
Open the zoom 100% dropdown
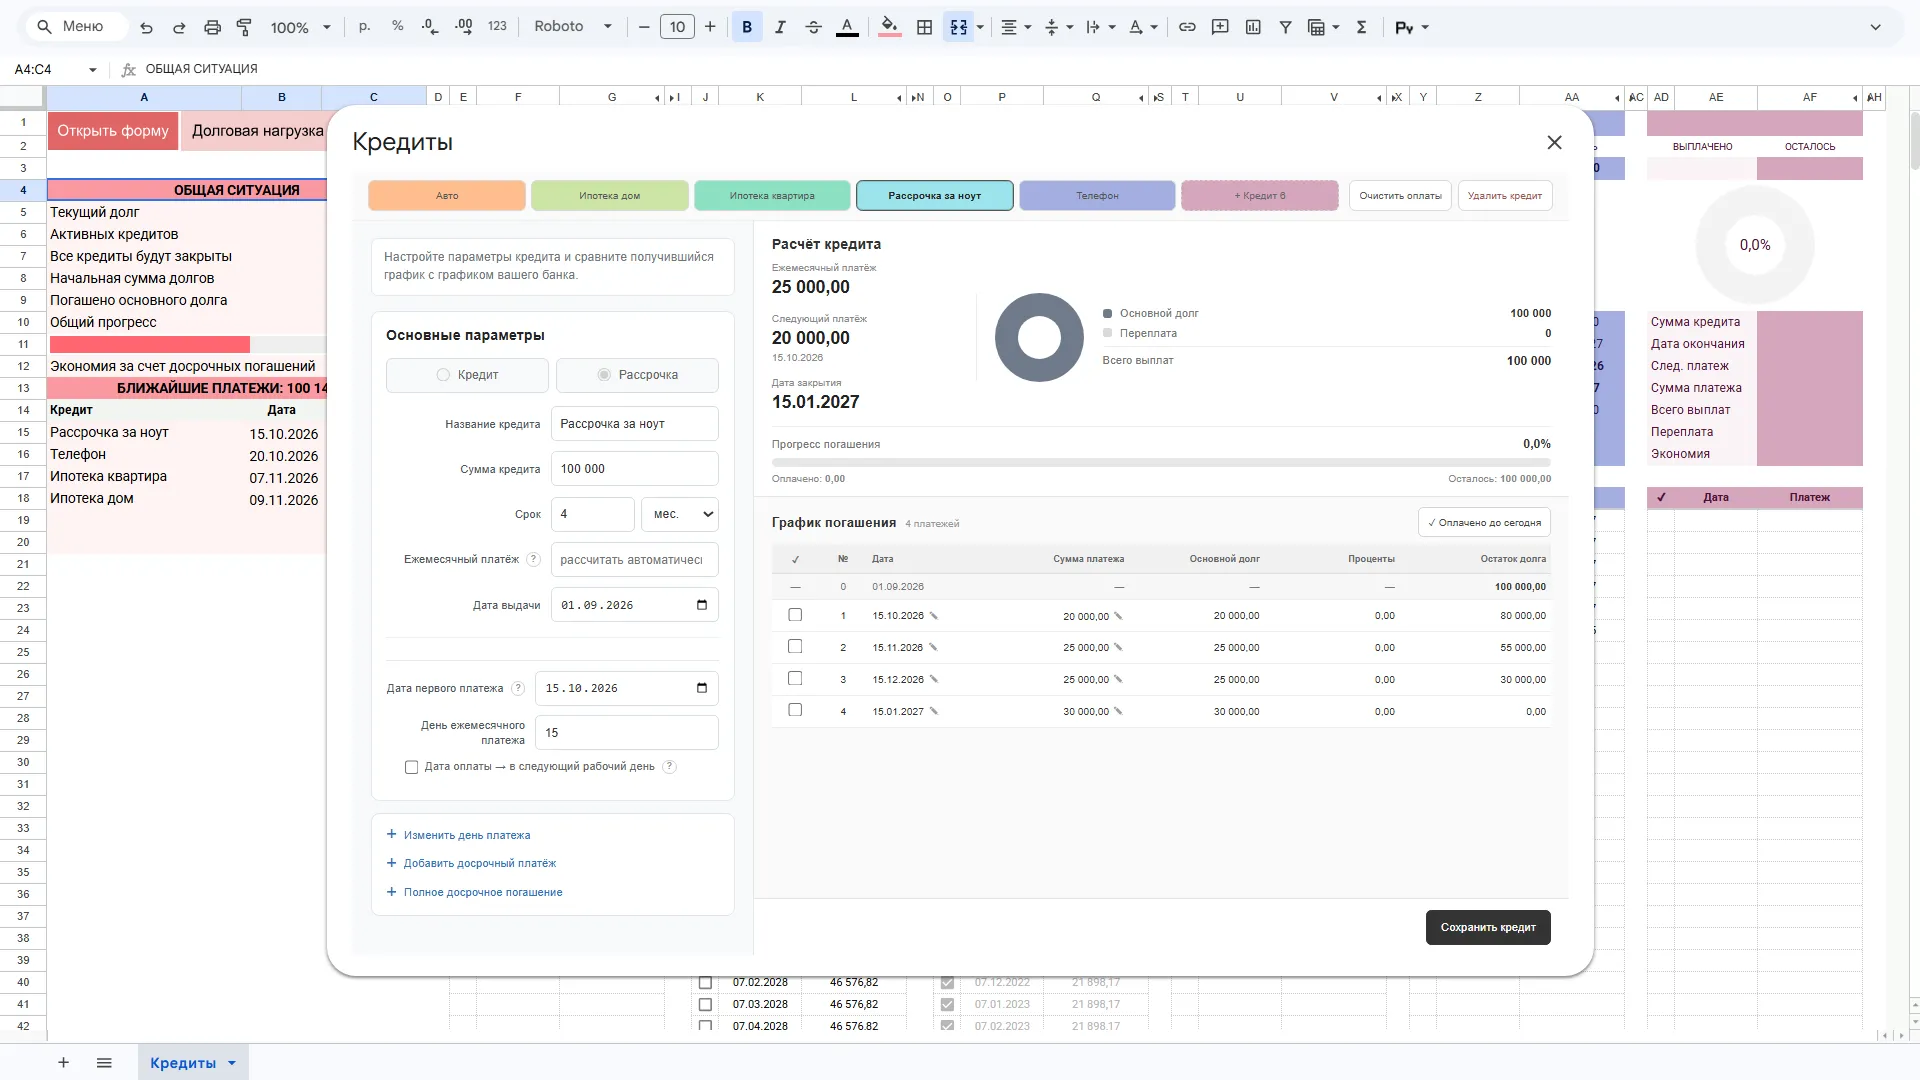click(x=300, y=27)
